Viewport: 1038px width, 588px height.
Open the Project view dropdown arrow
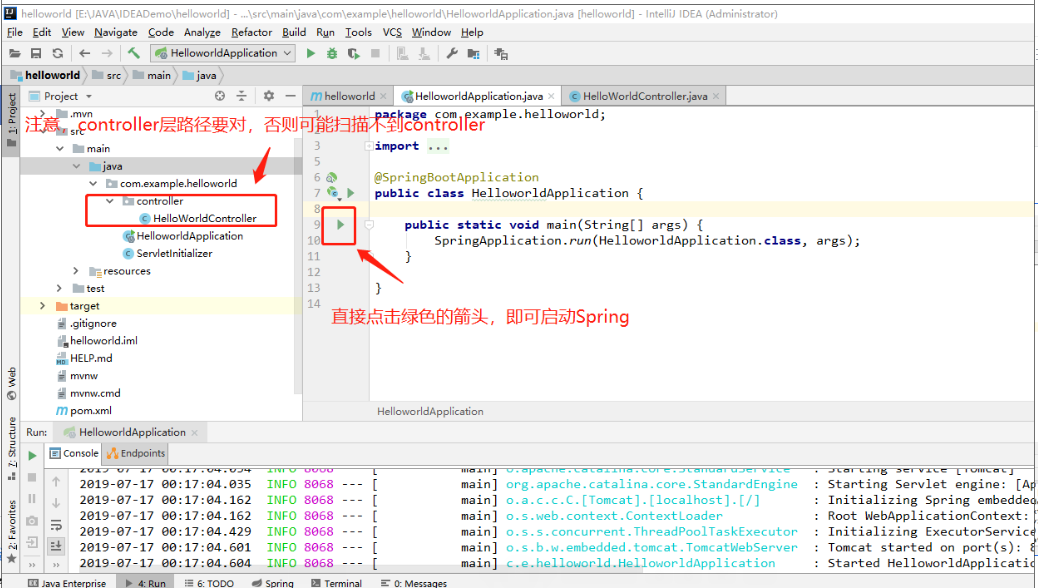pyautogui.click(x=89, y=97)
